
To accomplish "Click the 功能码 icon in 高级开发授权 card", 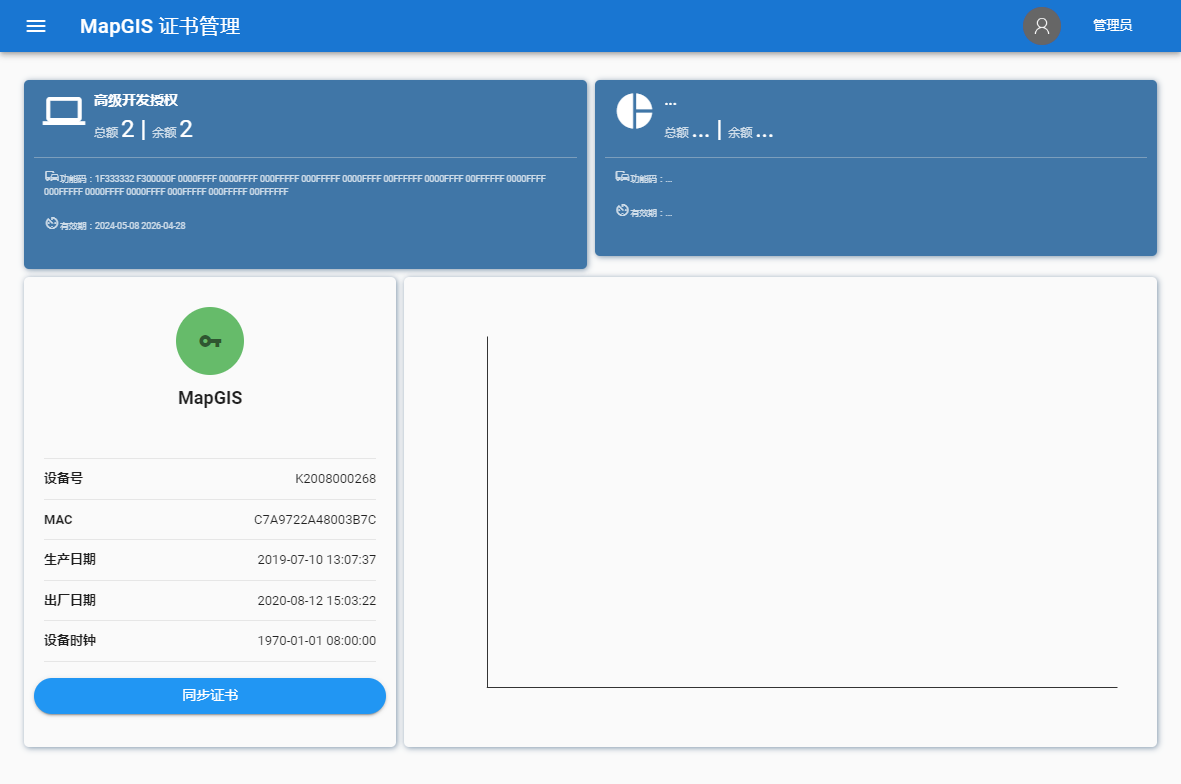I will click(x=51, y=176).
